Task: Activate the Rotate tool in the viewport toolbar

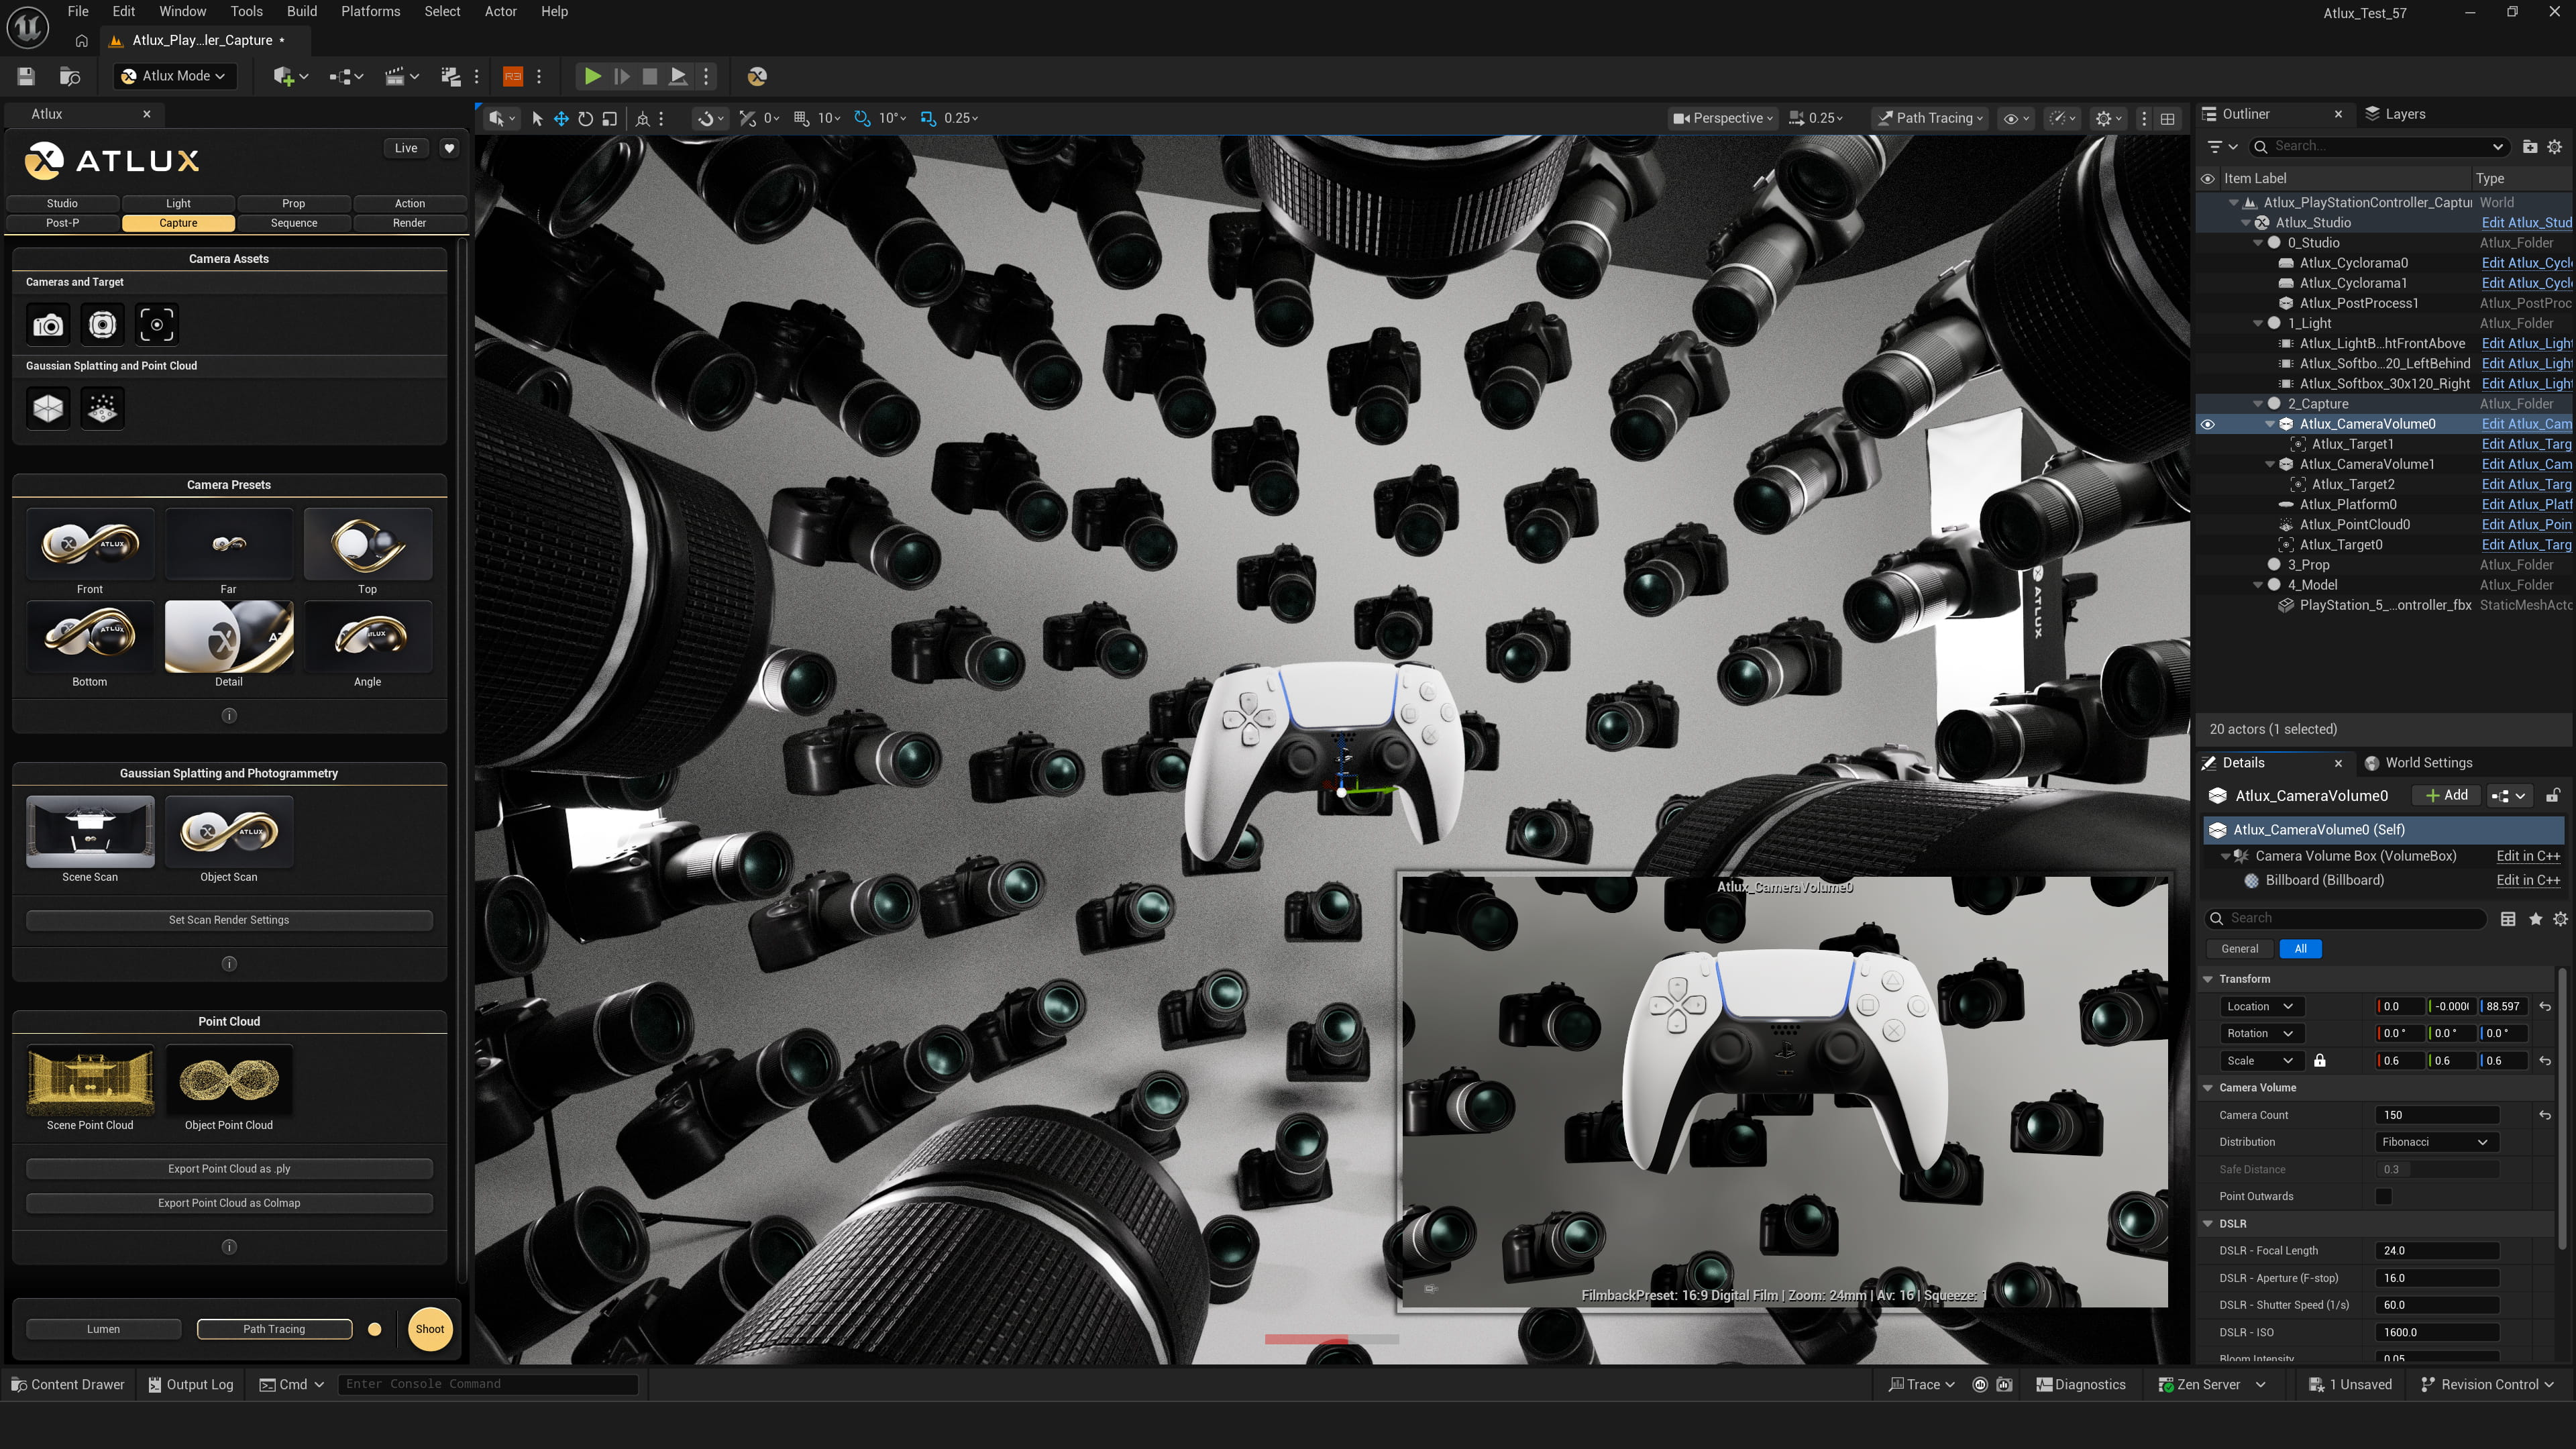Action: [x=585, y=118]
